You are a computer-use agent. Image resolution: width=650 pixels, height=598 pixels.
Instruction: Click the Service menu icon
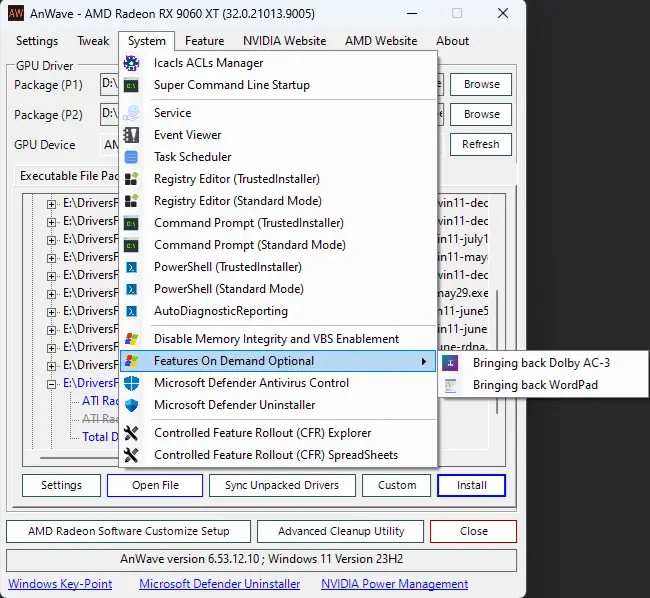pyautogui.click(x=131, y=113)
